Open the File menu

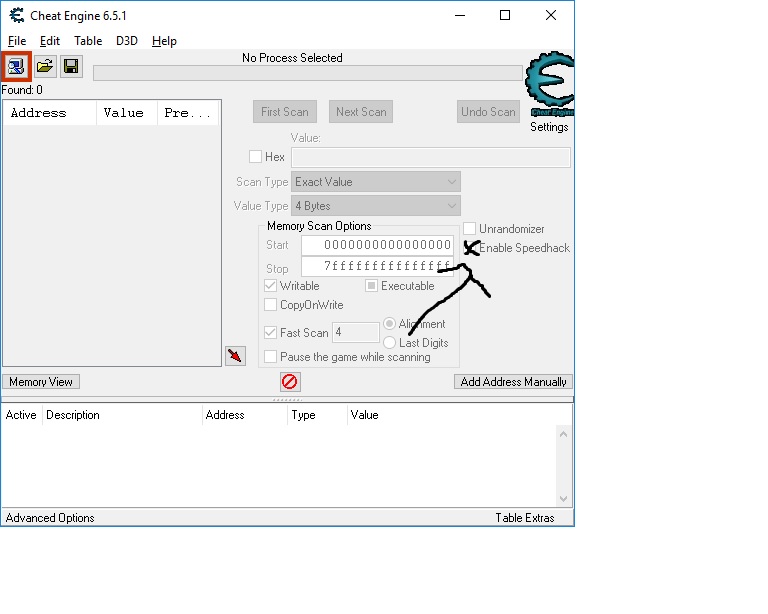click(x=17, y=41)
